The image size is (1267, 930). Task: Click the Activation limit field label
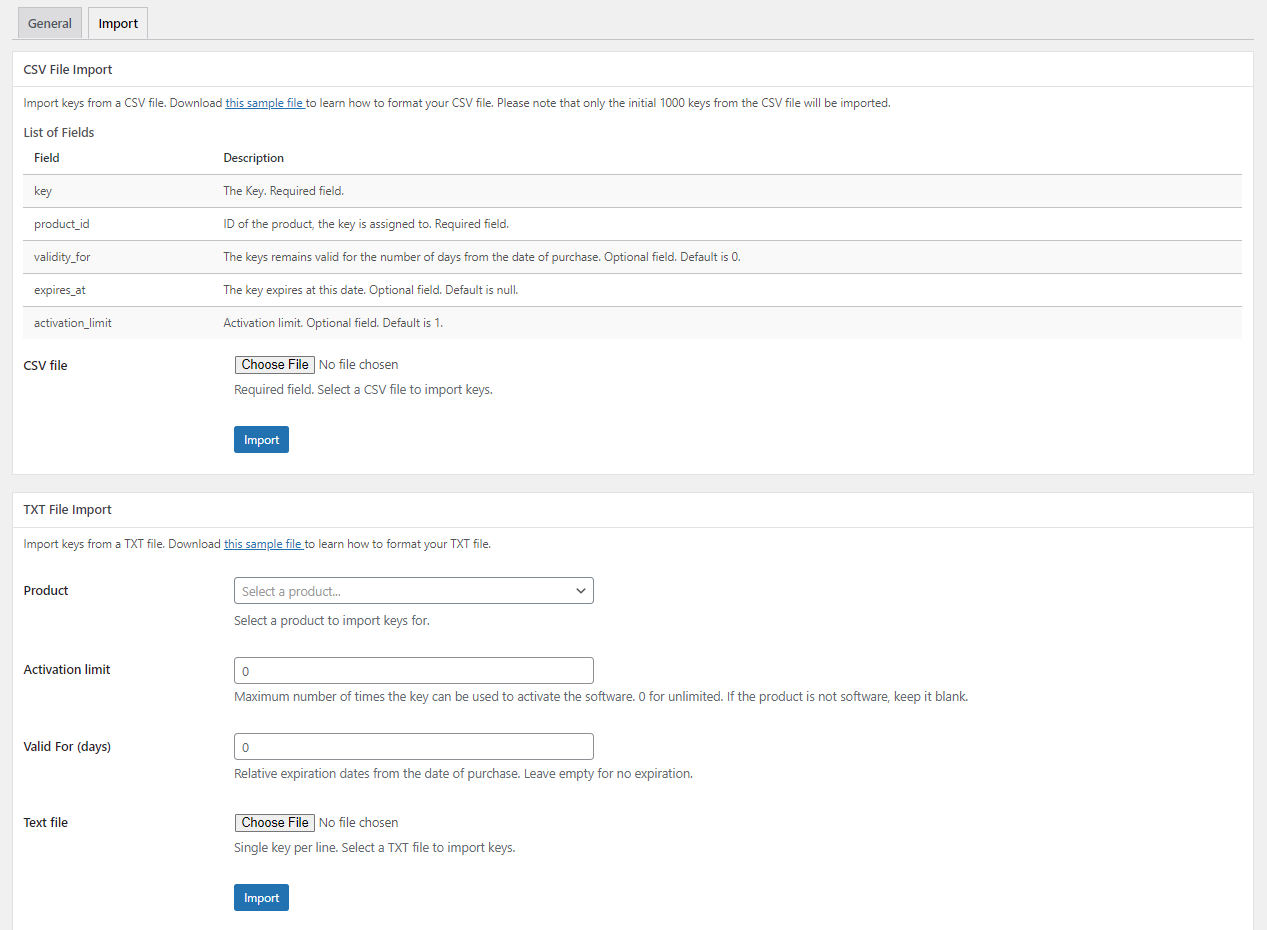tap(67, 670)
